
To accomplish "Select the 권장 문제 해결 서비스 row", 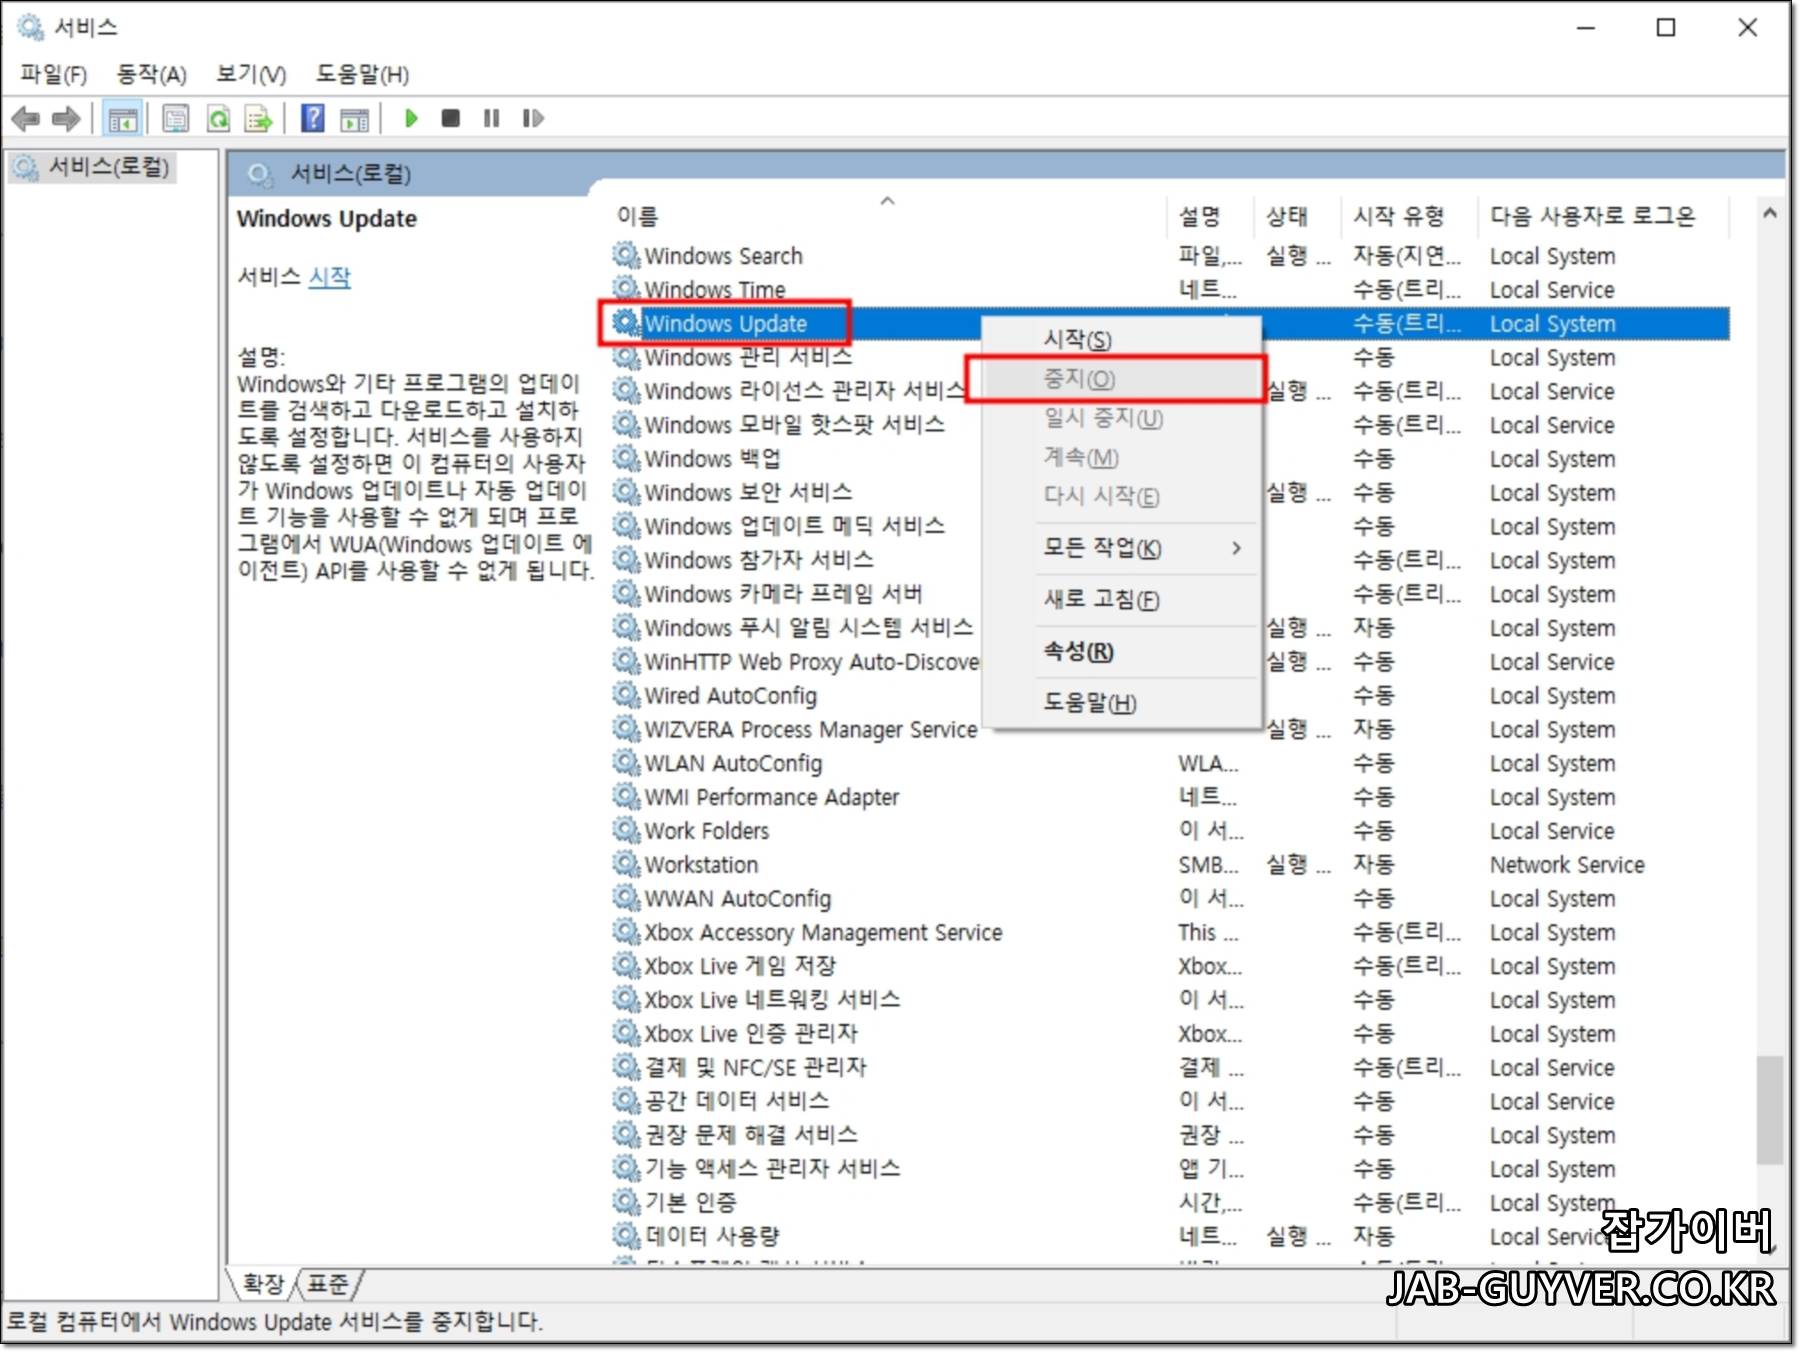I will pos(1169,1135).
